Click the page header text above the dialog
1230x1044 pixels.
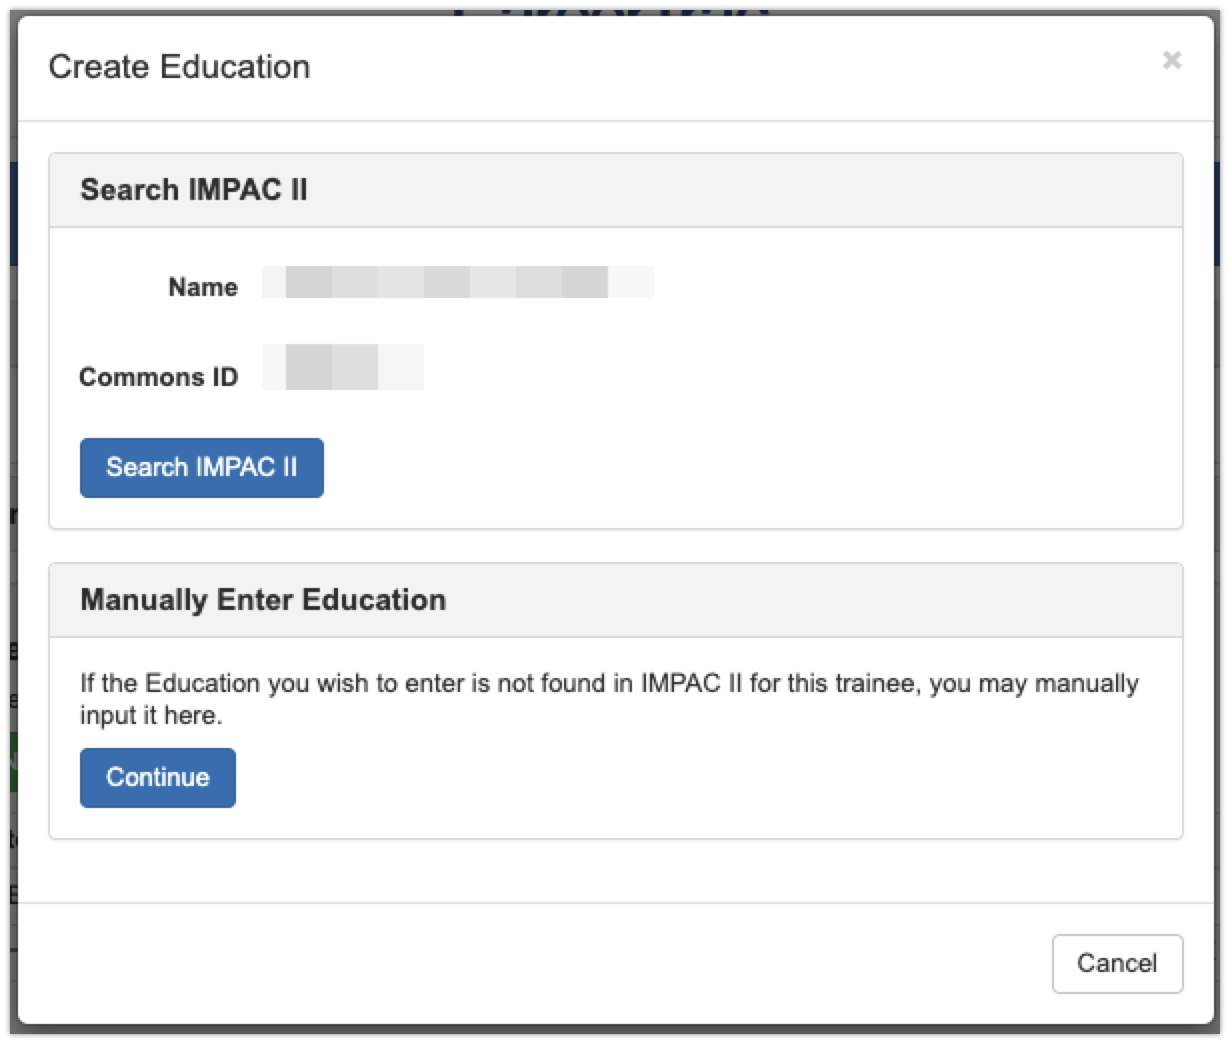click(x=610, y=10)
